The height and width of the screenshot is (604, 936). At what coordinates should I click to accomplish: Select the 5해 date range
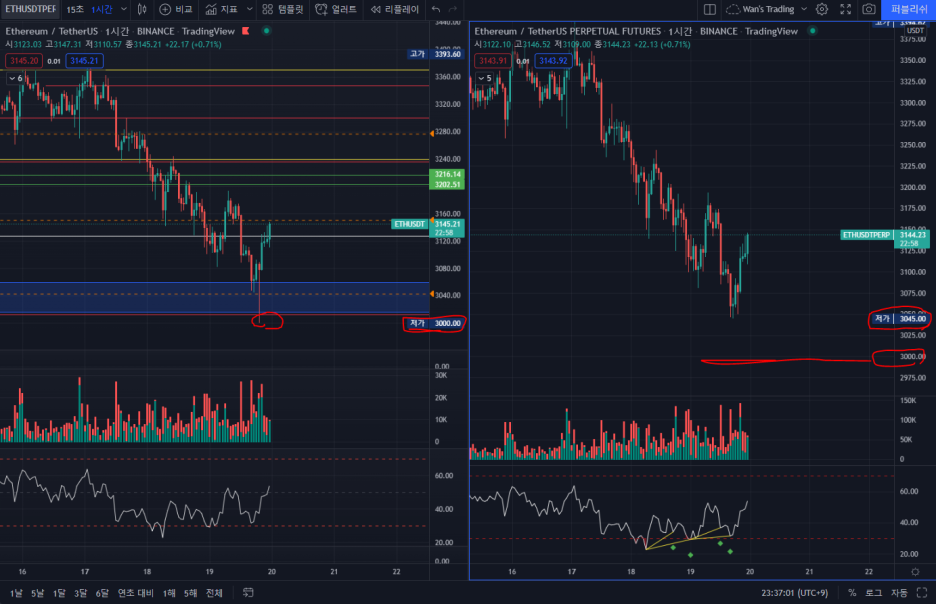[x=190, y=593]
